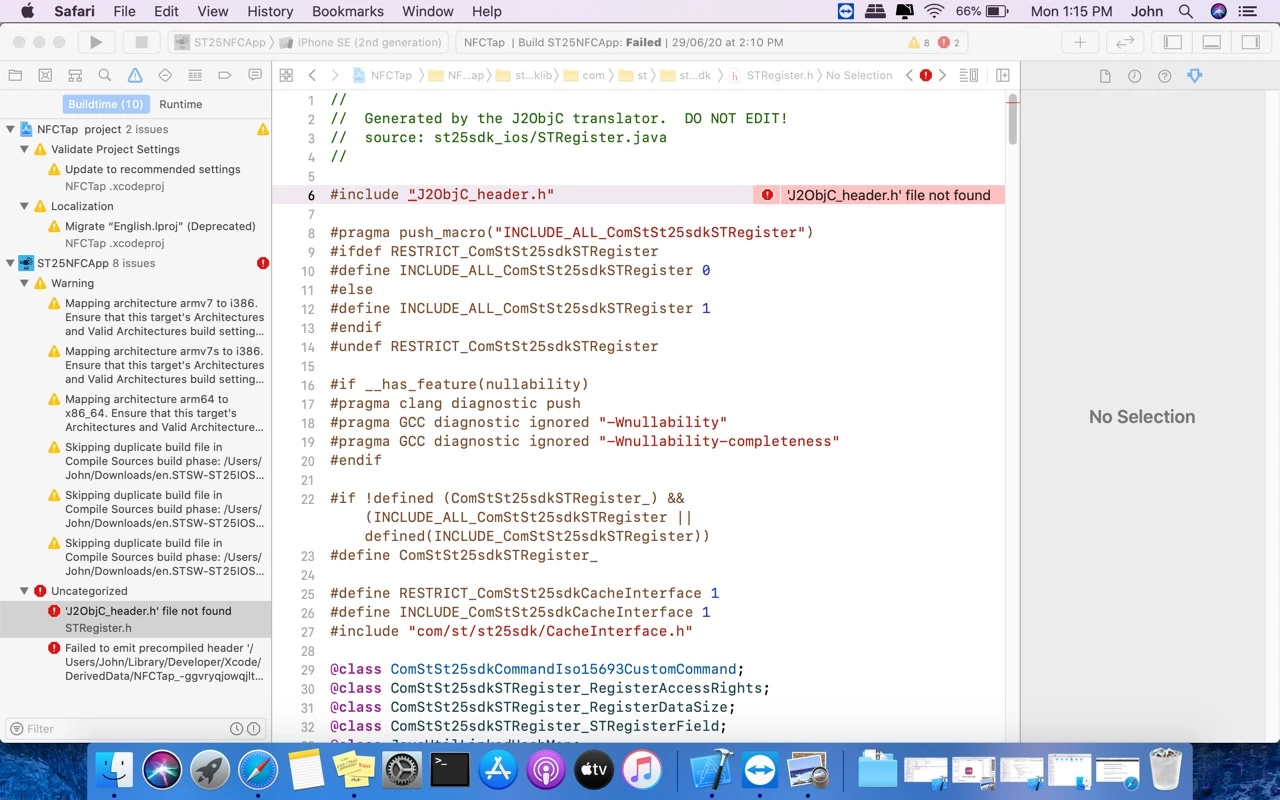Click the editor vertical scrollbar thumb
1280x800 pixels.
click(1012, 120)
